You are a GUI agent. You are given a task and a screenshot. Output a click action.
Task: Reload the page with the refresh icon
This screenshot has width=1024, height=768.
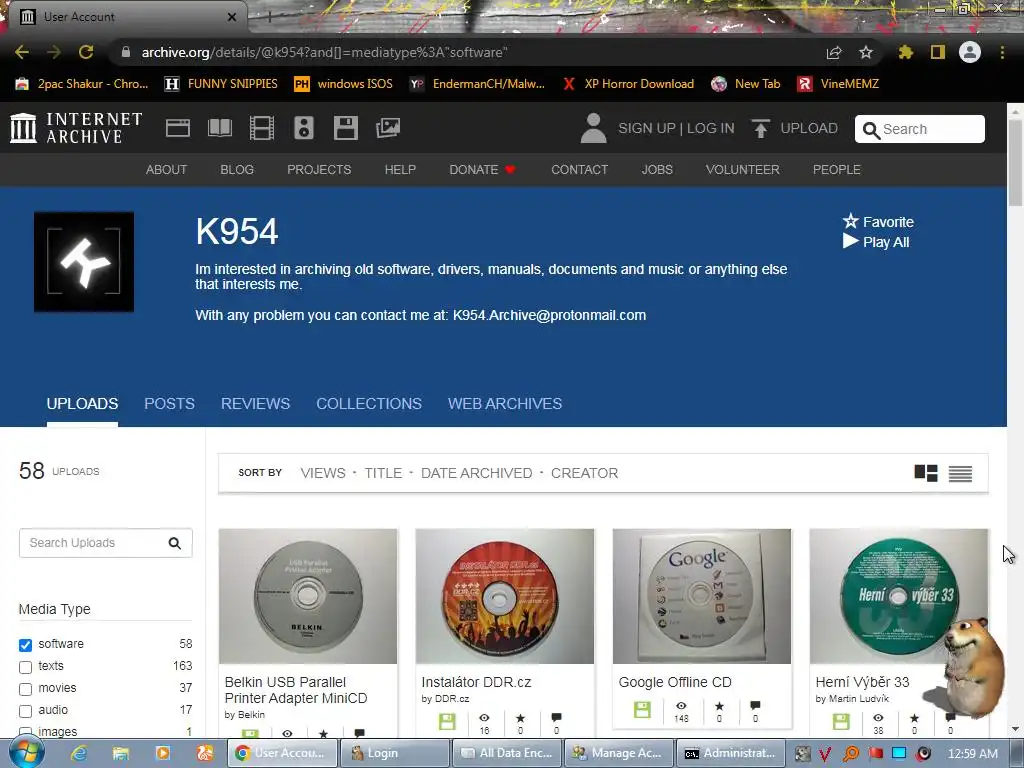[86, 52]
